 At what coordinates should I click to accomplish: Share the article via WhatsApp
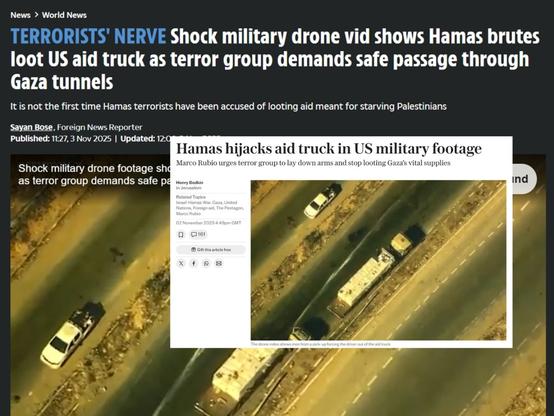(x=206, y=263)
